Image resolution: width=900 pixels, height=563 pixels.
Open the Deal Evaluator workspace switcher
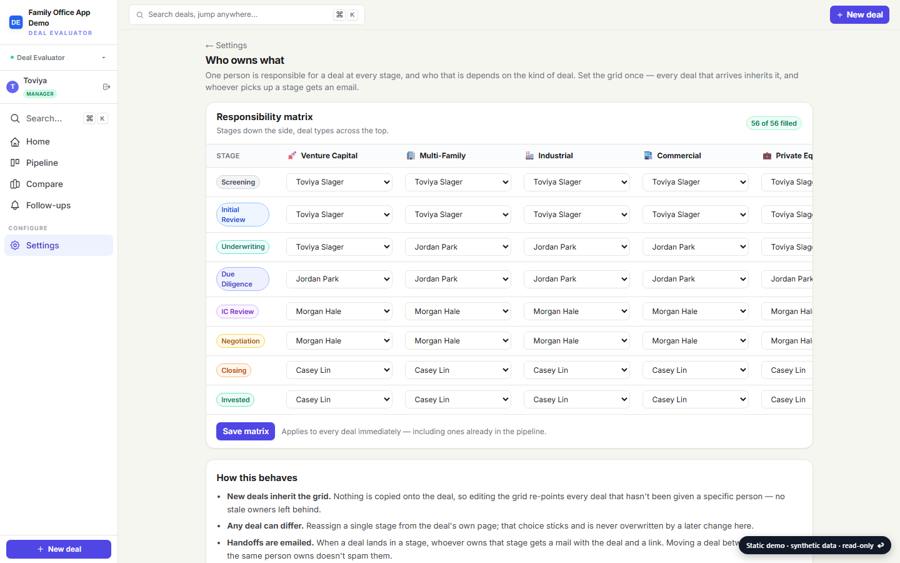click(x=59, y=57)
